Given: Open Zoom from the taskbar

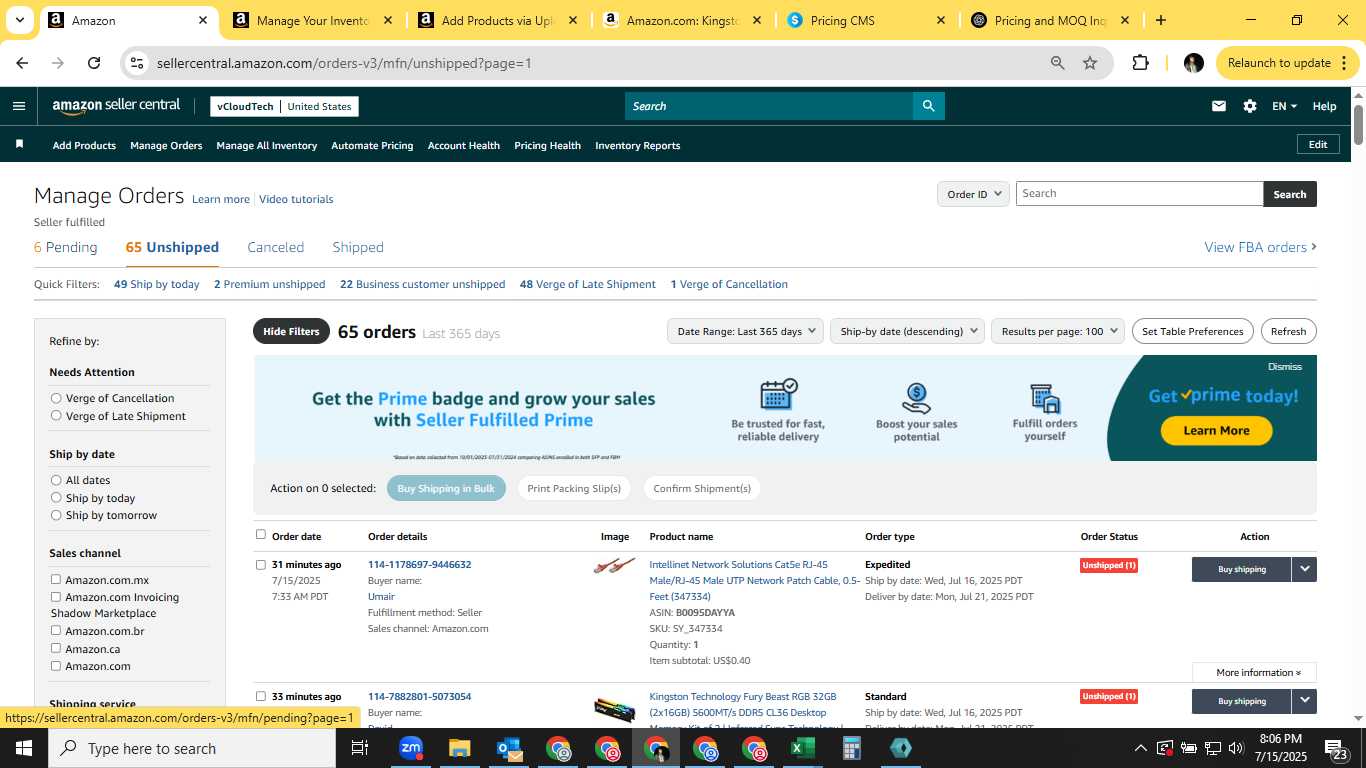Looking at the screenshot, I should click(410, 748).
